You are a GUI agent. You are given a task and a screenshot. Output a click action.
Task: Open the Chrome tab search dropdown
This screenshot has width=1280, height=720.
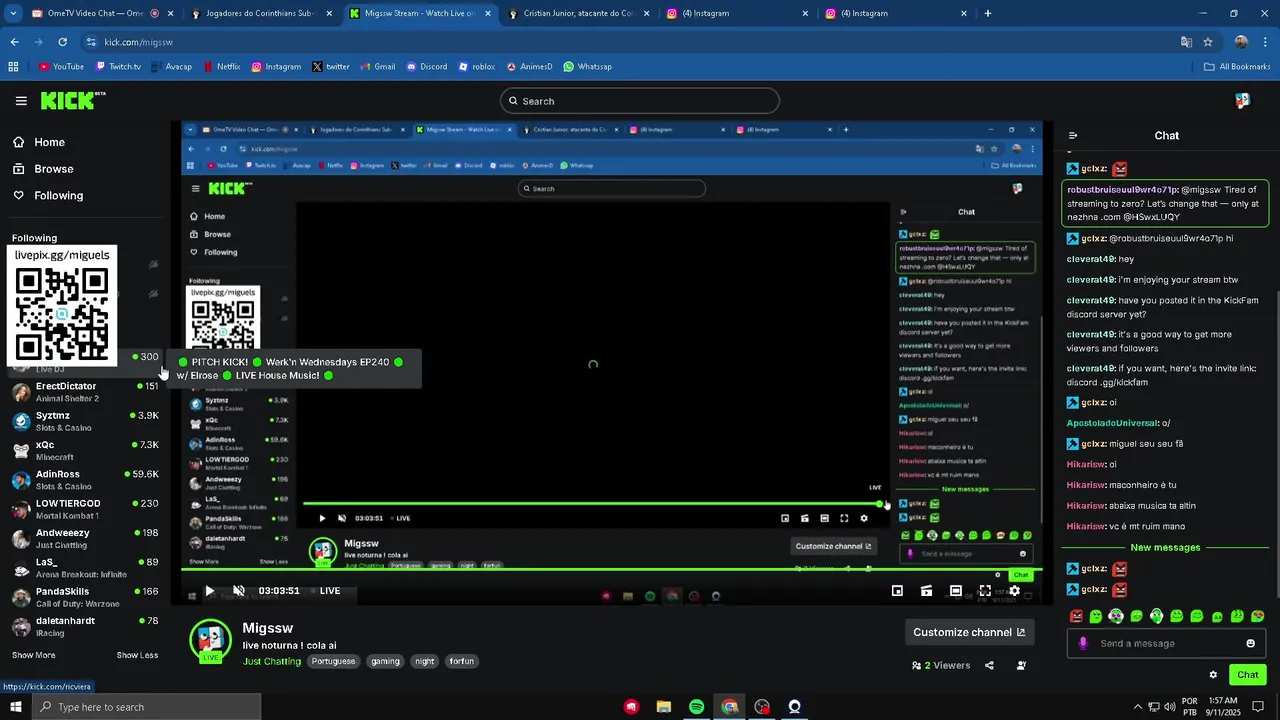coord(13,14)
